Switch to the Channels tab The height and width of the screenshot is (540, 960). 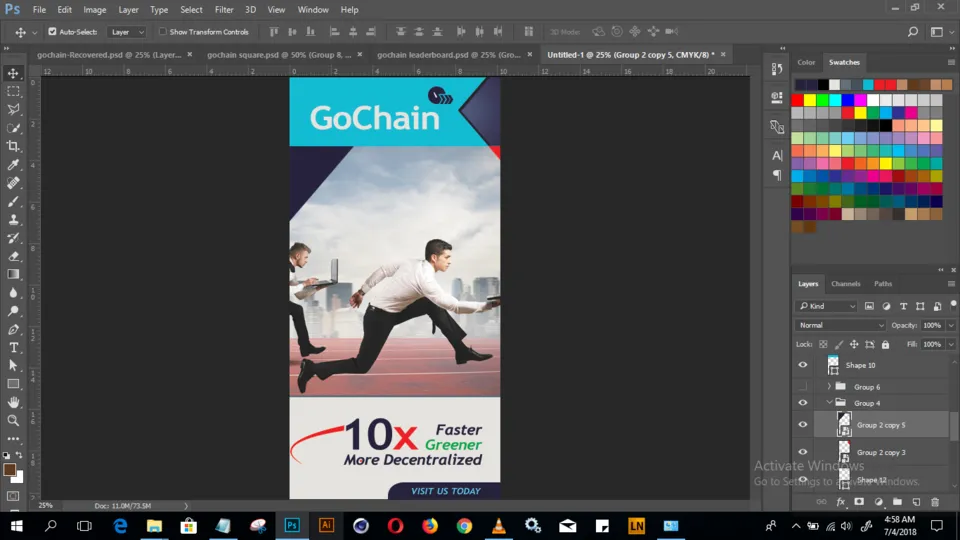(x=846, y=284)
